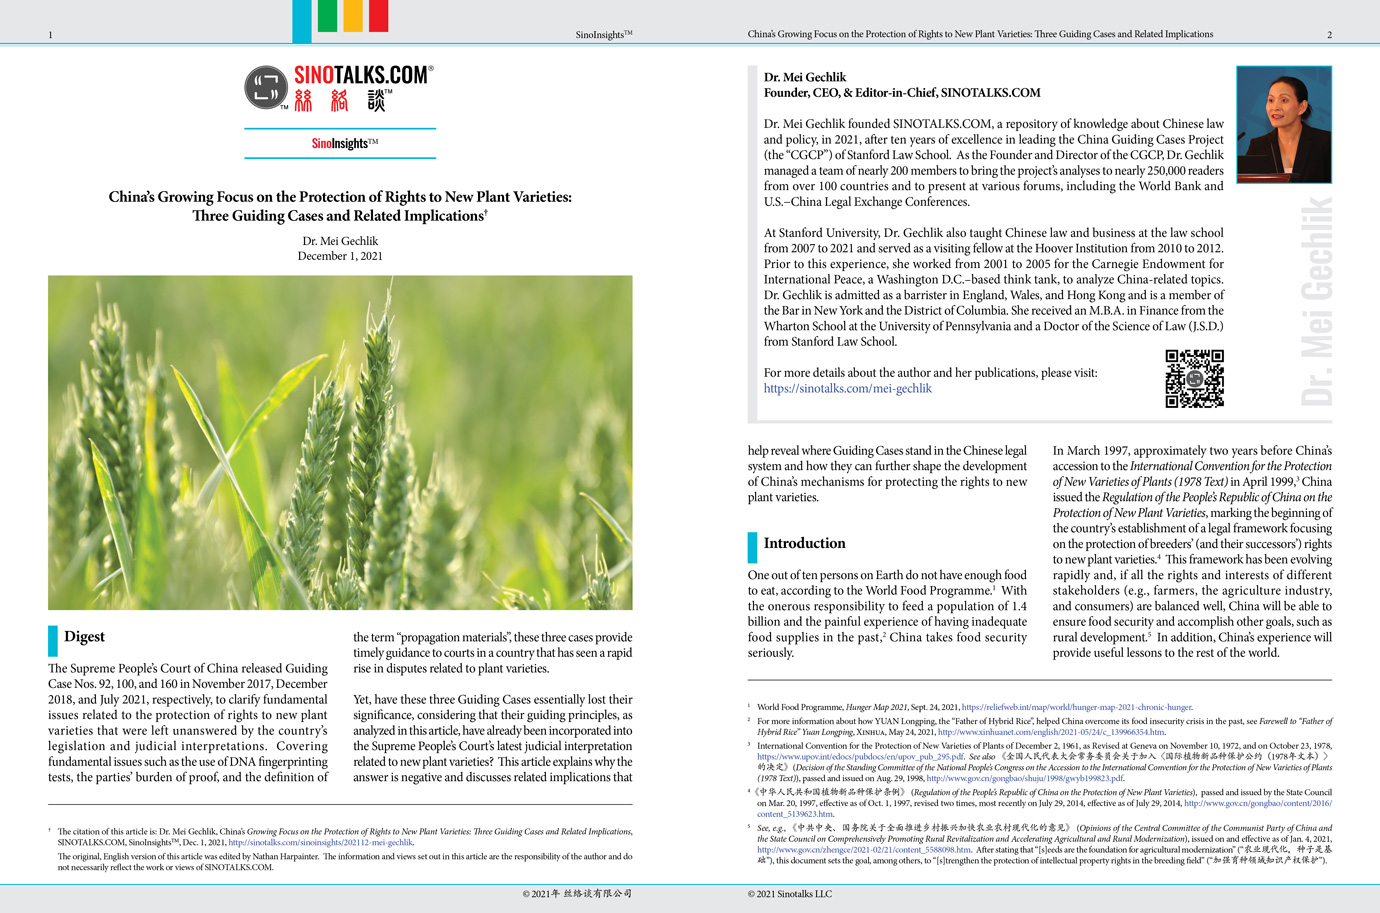Open the gov.cn zhengce link in footnote 5
This screenshot has width=1380, height=913.
point(864,849)
